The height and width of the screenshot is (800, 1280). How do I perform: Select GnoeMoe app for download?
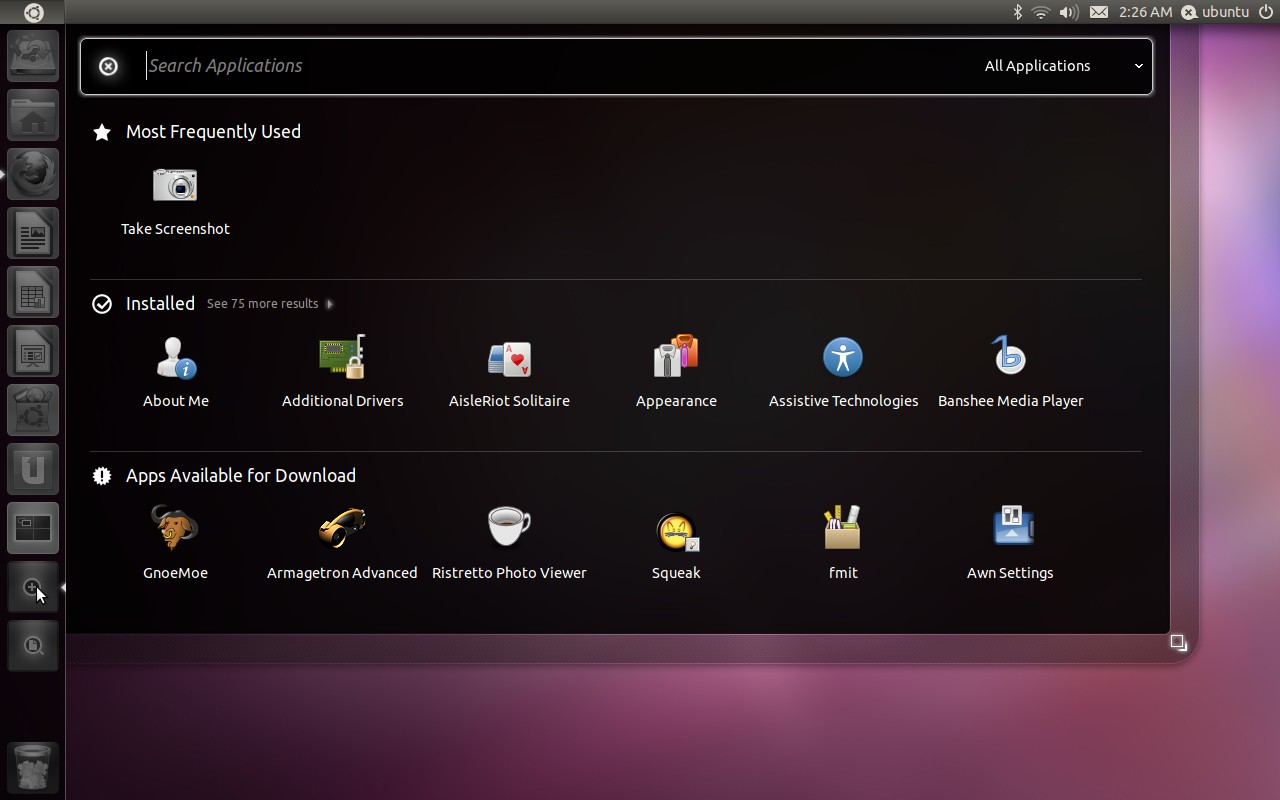tap(175, 544)
